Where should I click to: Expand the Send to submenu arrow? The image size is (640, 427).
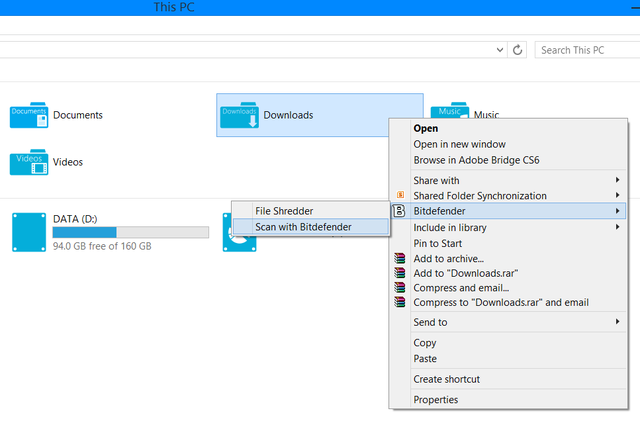point(618,322)
